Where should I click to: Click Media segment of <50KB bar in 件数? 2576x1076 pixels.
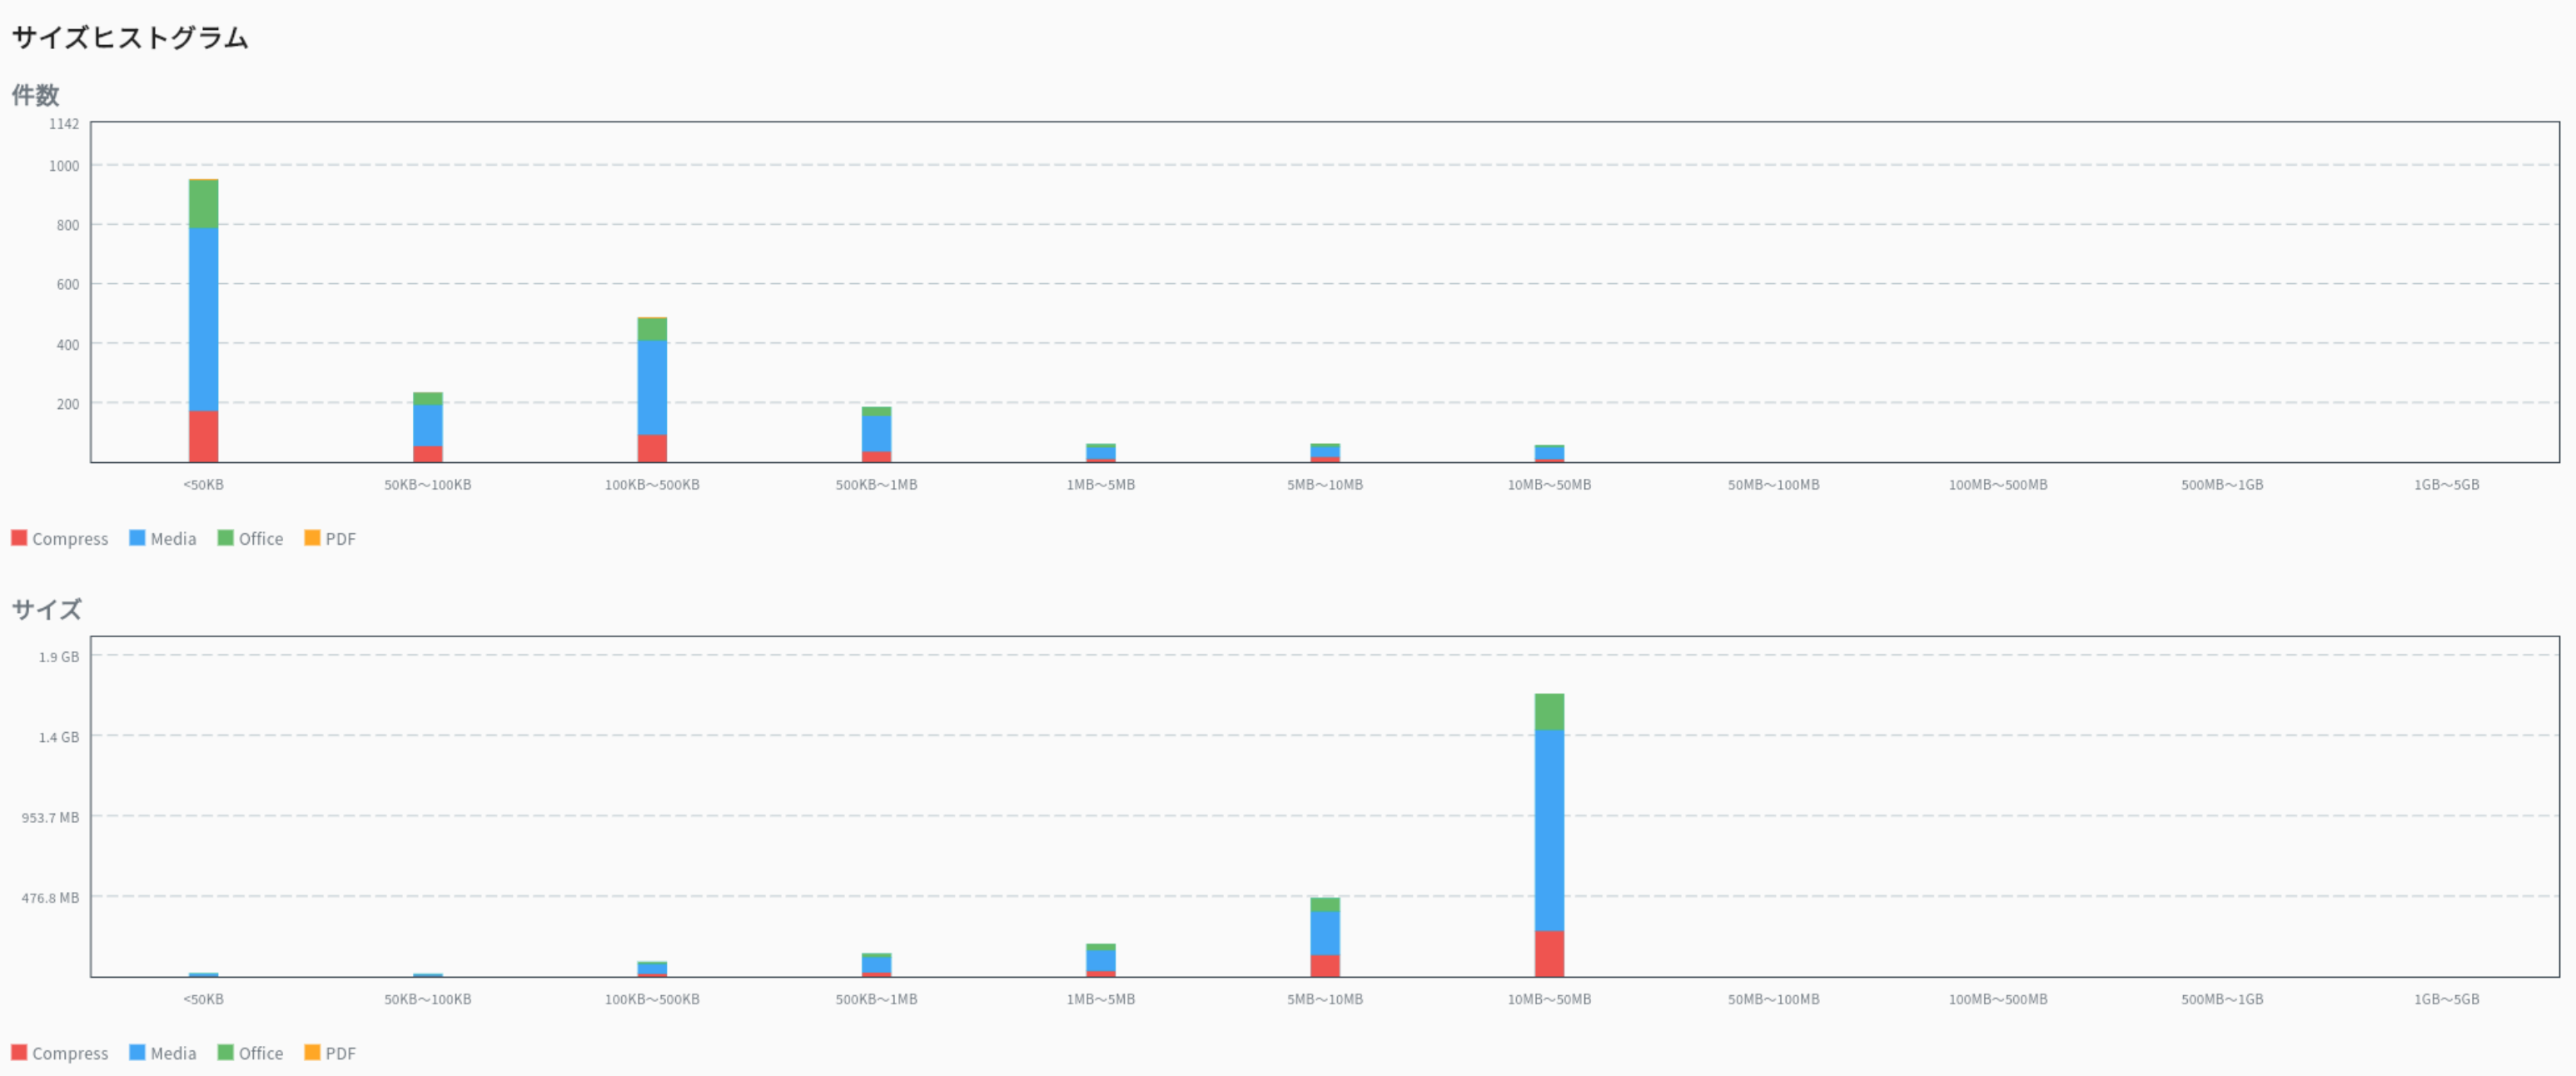pyautogui.click(x=203, y=319)
